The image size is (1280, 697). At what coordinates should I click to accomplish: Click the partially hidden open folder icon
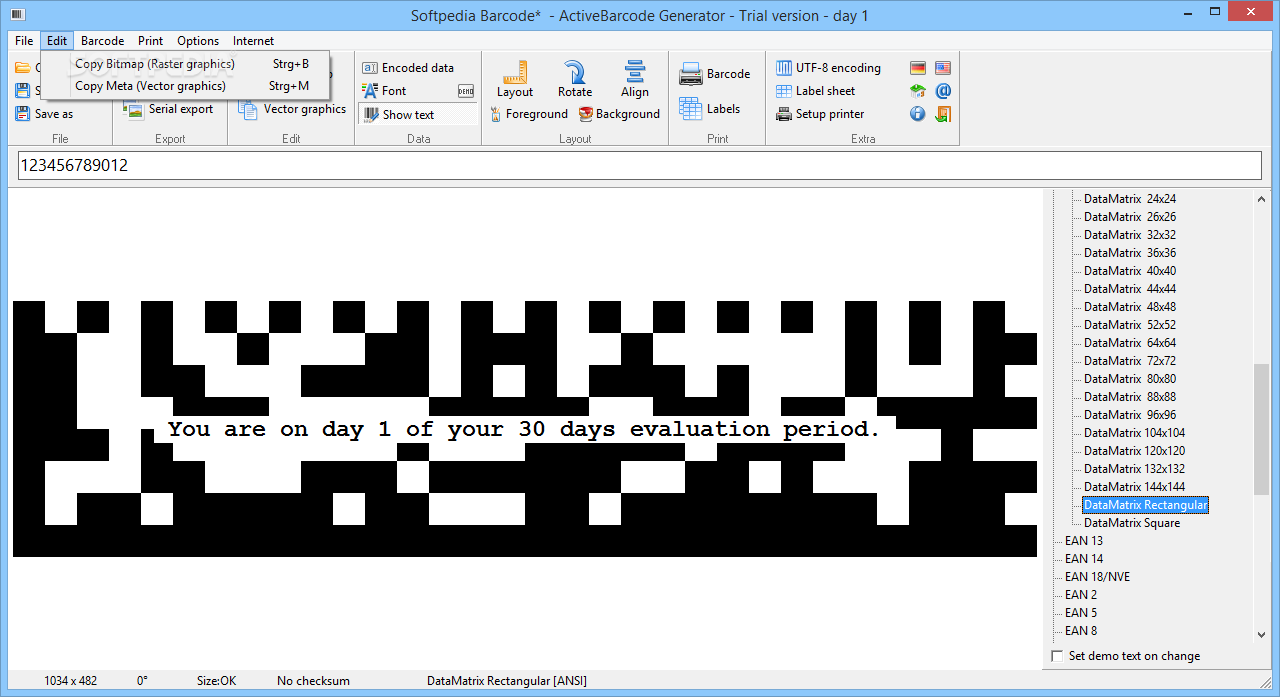coord(23,68)
